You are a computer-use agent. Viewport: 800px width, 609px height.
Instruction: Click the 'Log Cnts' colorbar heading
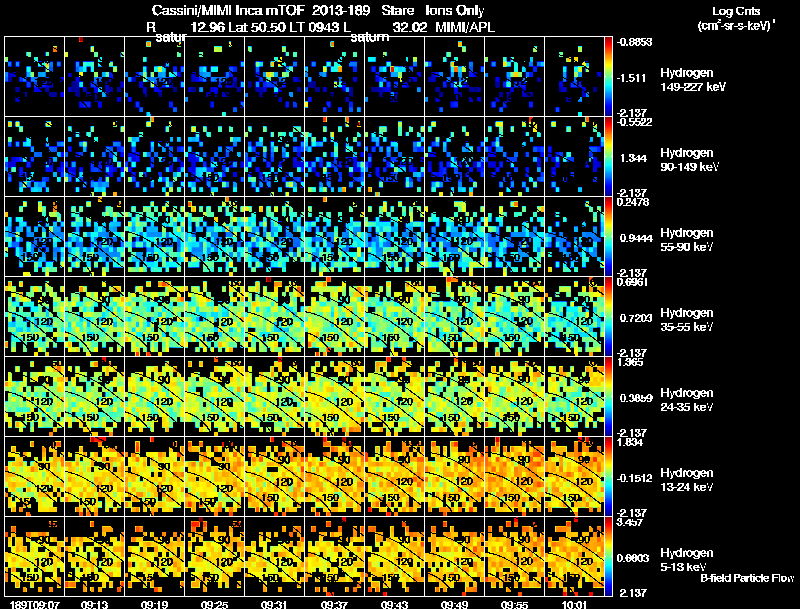[x=736, y=11]
